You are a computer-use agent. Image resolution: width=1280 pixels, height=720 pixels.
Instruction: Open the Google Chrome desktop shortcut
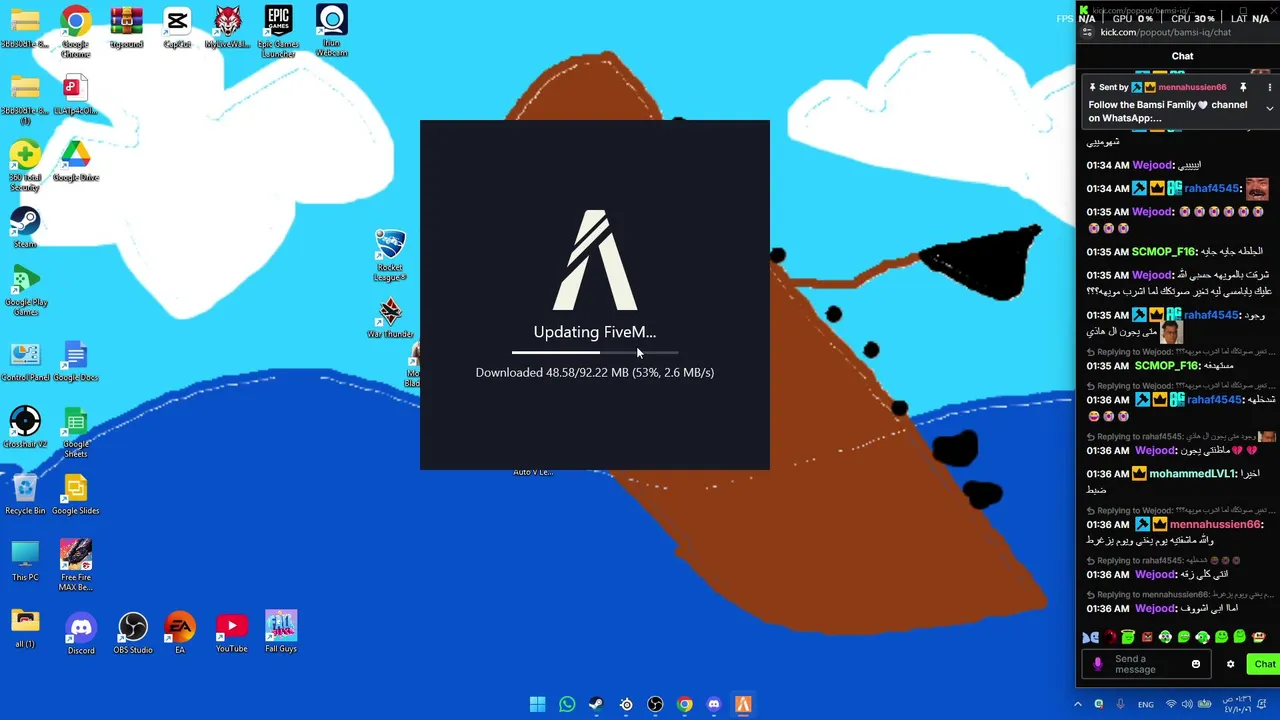tap(76, 31)
